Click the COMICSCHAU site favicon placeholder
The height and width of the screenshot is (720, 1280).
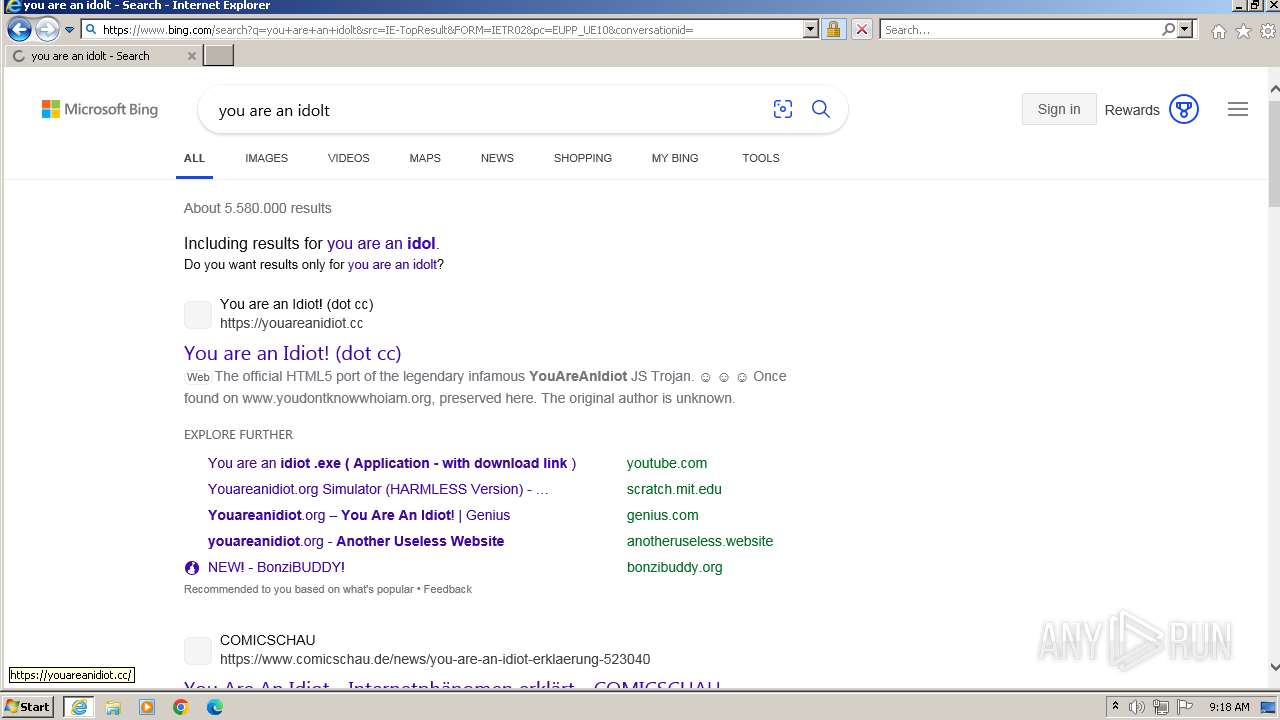tap(198, 650)
